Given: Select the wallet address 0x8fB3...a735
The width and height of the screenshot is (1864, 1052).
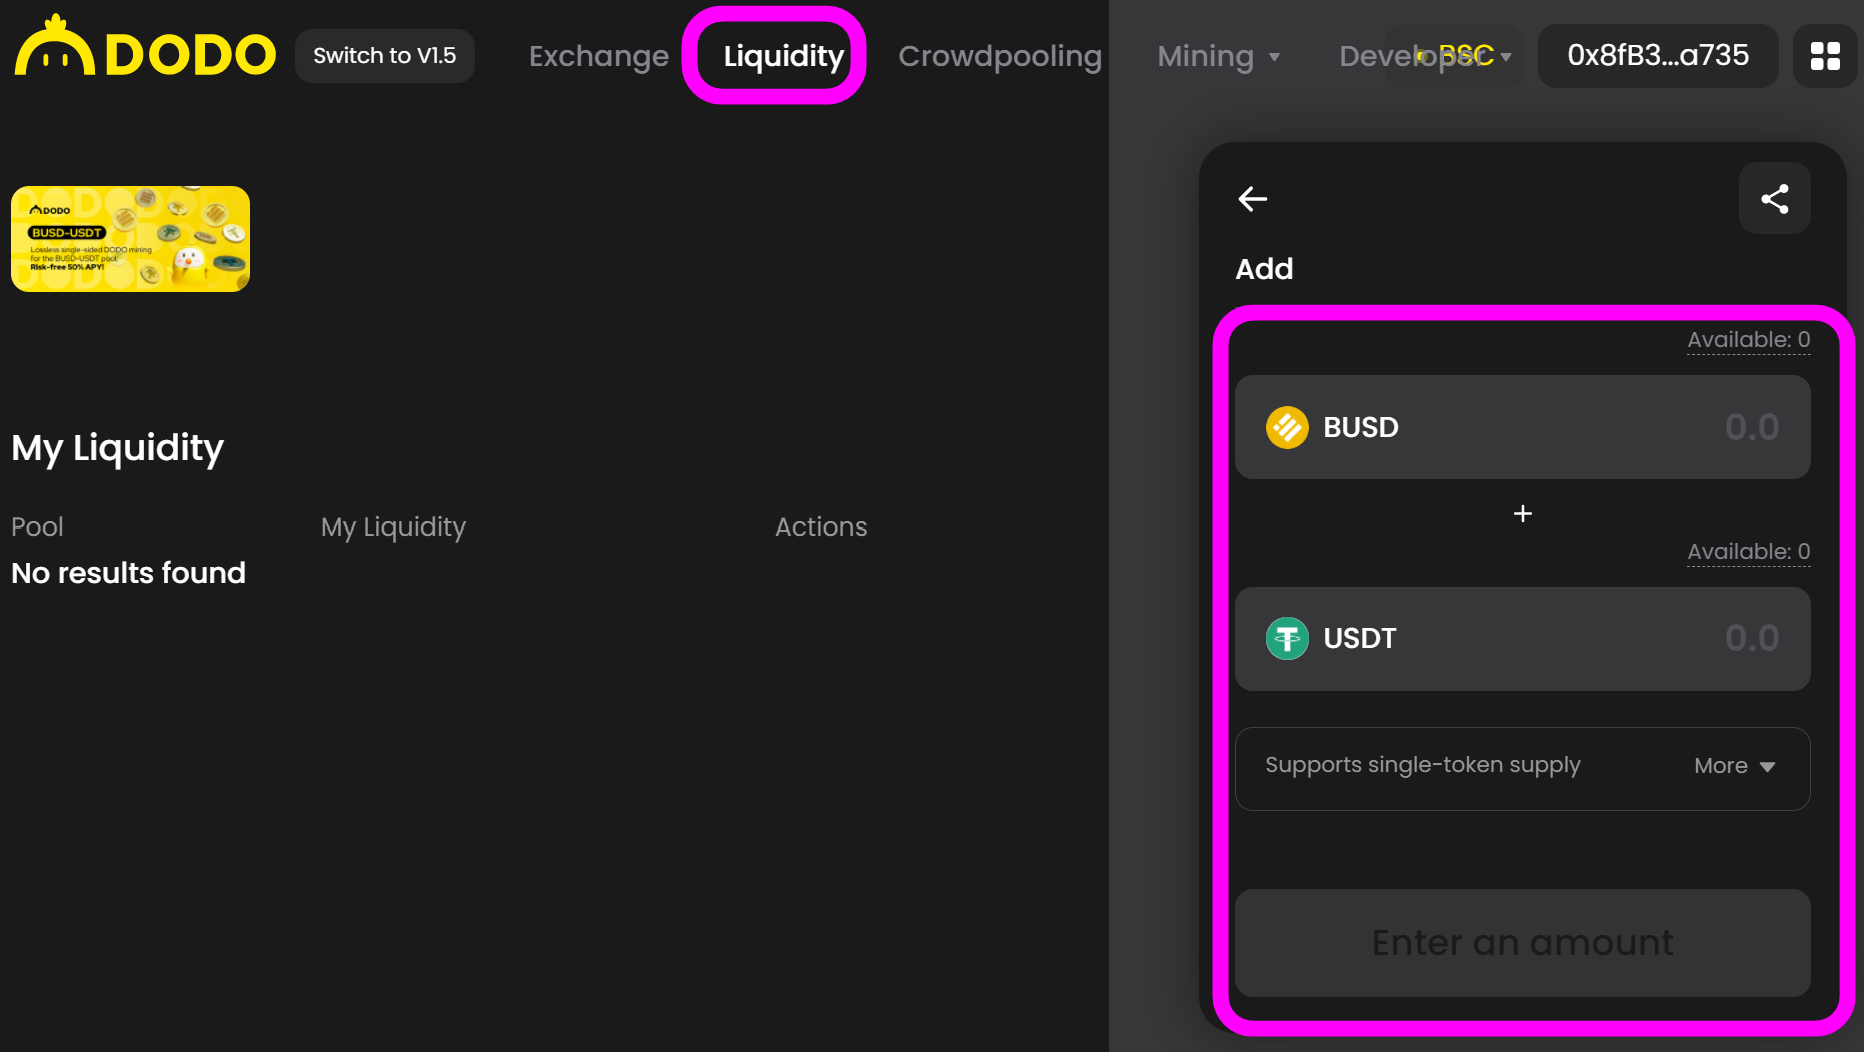Looking at the screenshot, I should tap(1657, 56).
